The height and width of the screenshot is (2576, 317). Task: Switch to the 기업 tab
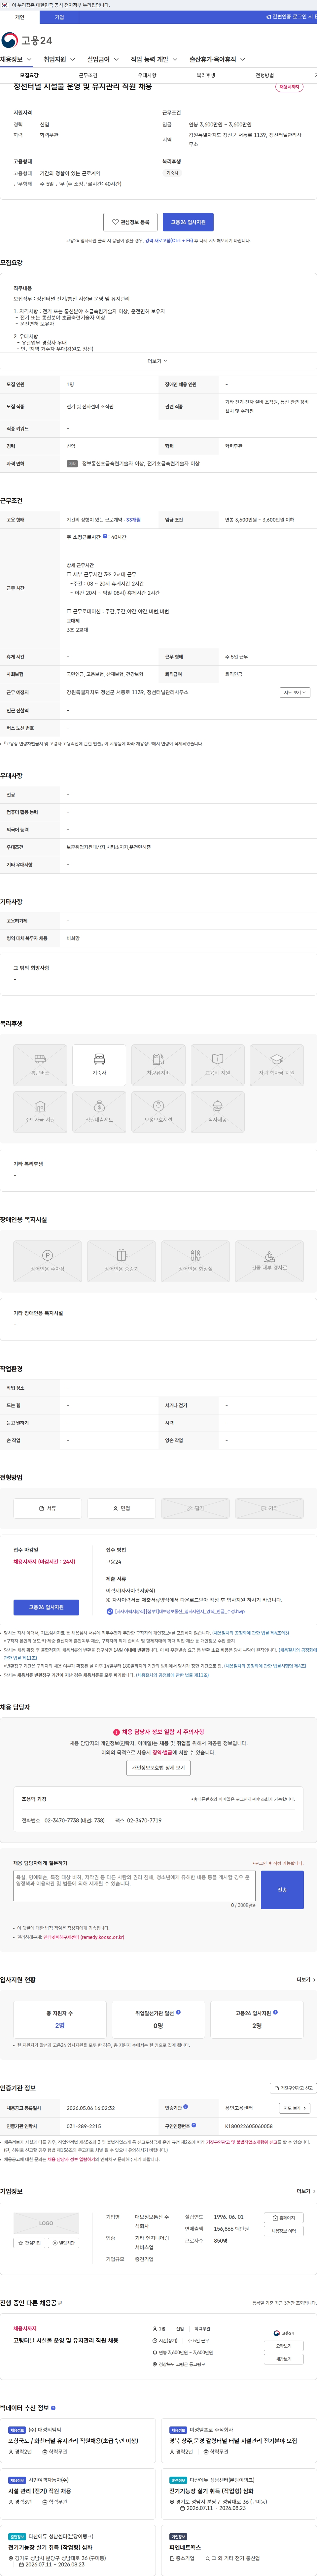tap(59, 17)
